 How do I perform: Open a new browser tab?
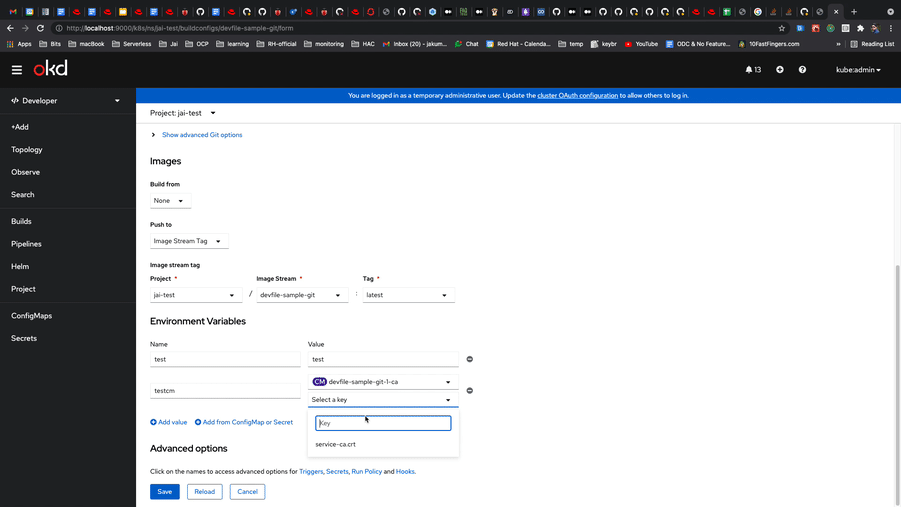(x=854, y=11)
